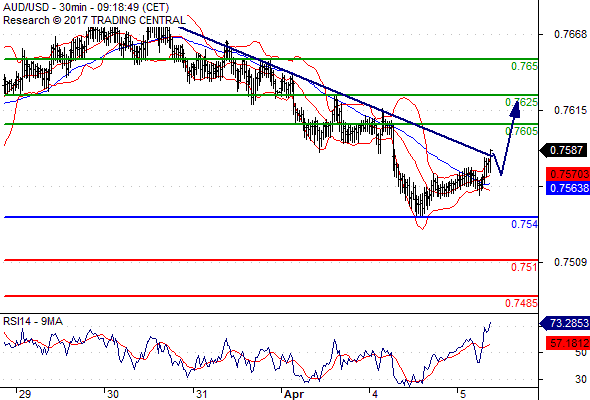Click the red 0.7485 support label

point(522,303)
